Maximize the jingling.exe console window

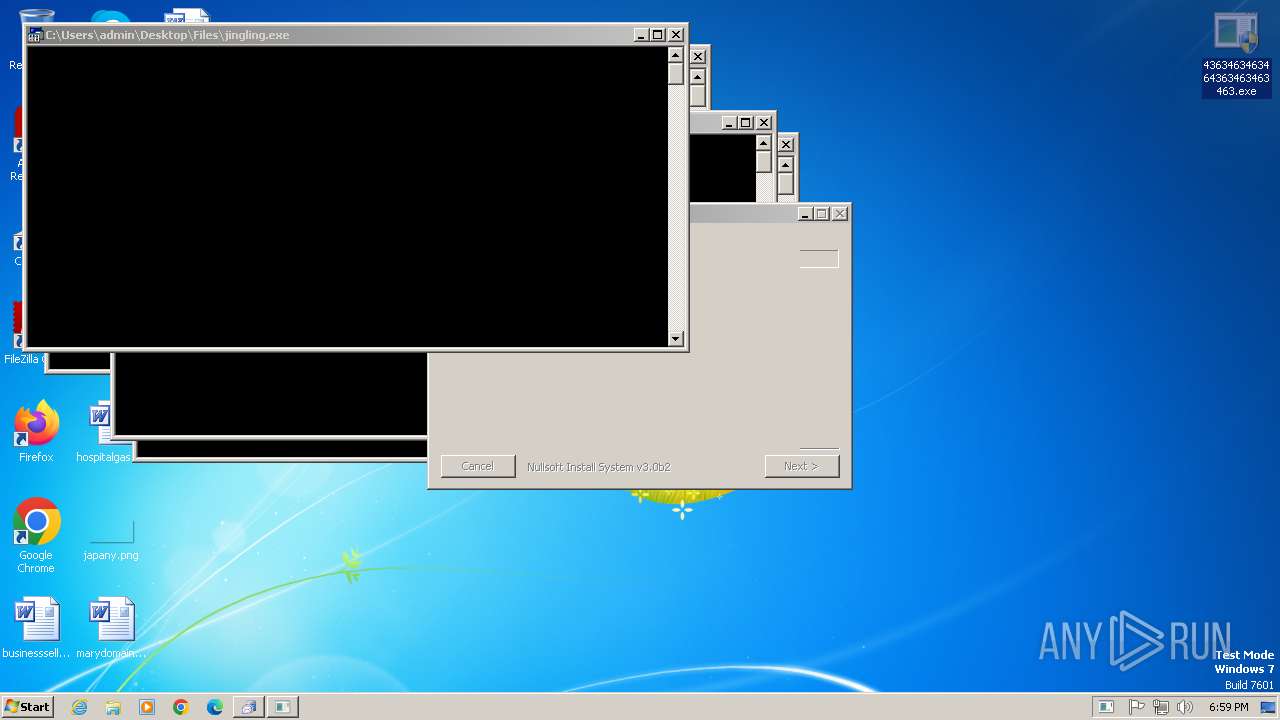(x=657, y=35)
